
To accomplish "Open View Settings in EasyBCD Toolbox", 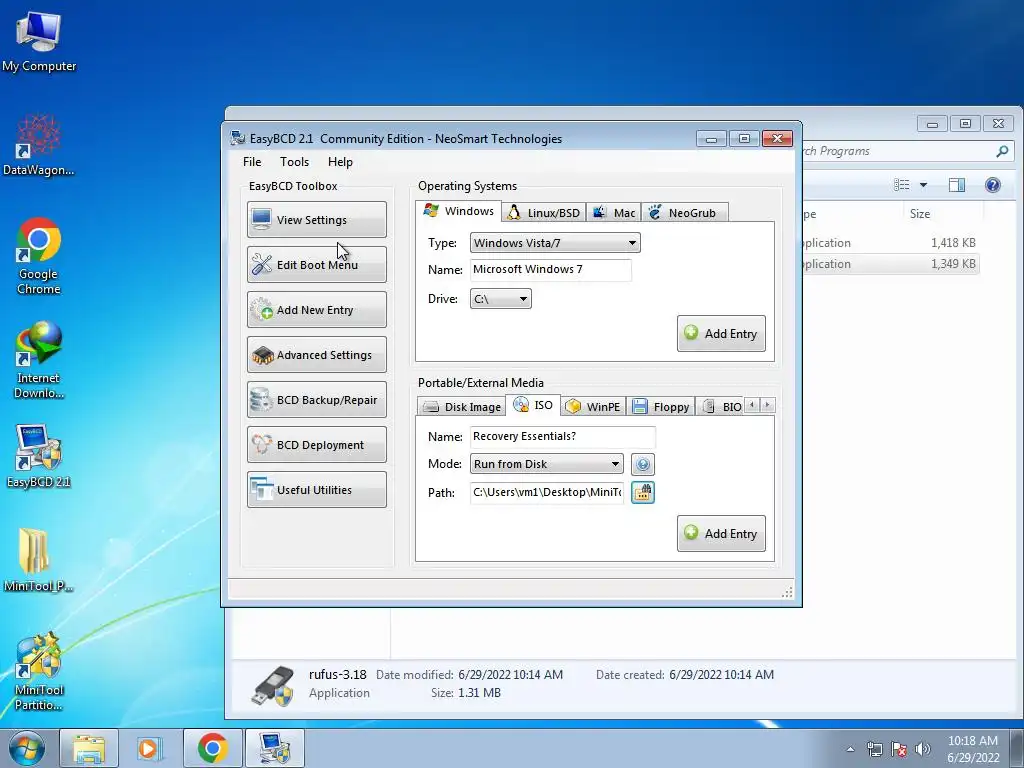I will click(317, 219).
